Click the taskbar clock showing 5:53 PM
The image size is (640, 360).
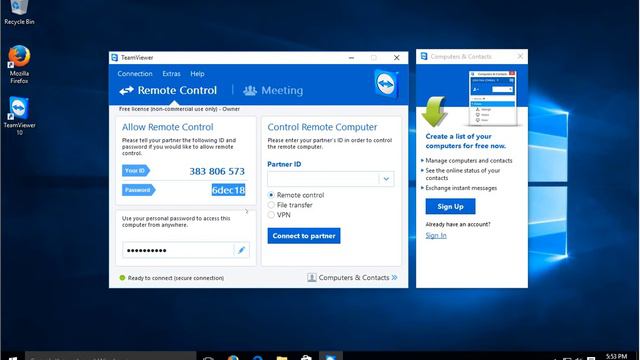point(616,356)
